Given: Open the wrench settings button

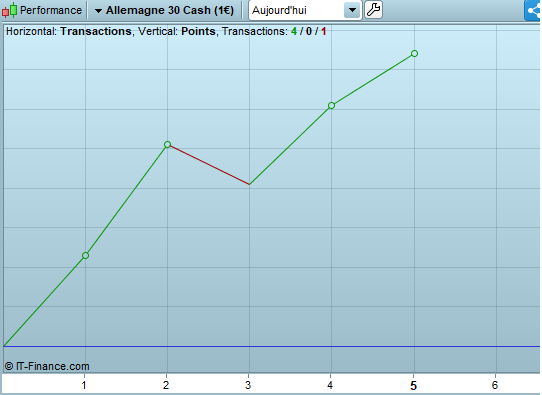Looking at the screenshot, I should 373,10.
